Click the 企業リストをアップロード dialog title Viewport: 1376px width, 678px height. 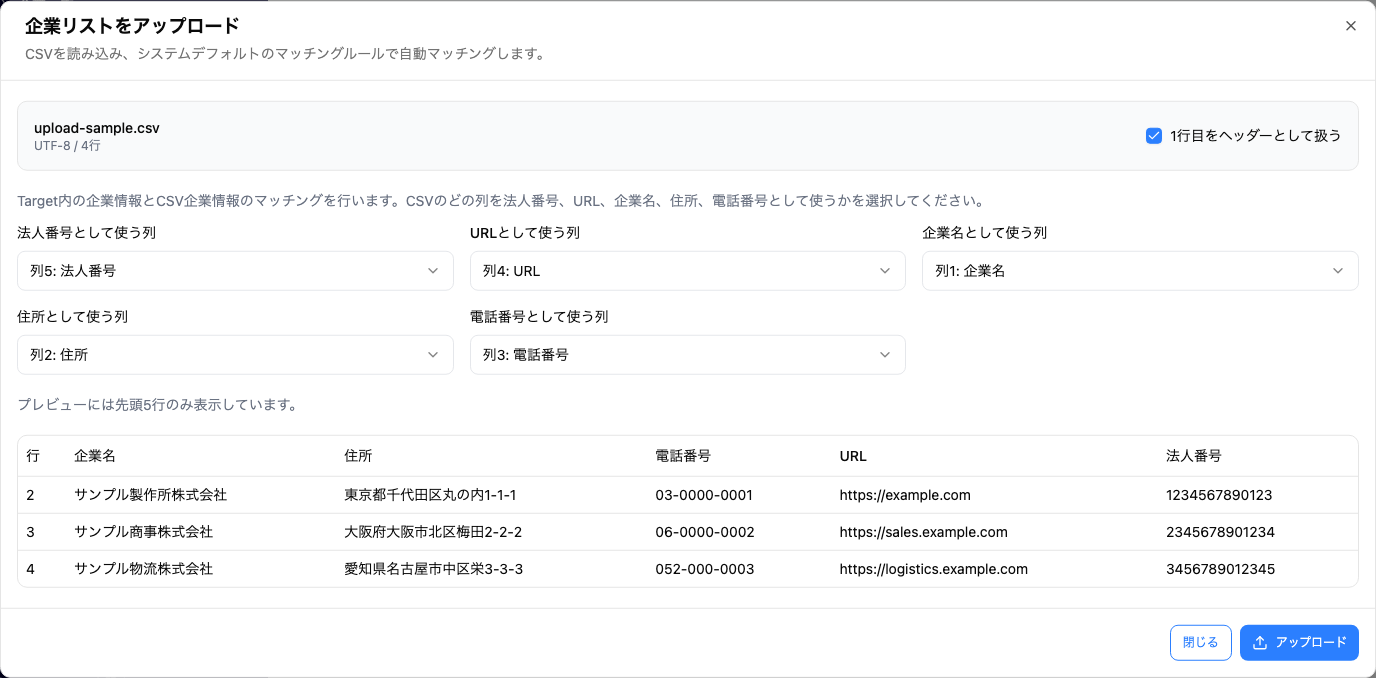pyautogui.click(x=132, y=26)
